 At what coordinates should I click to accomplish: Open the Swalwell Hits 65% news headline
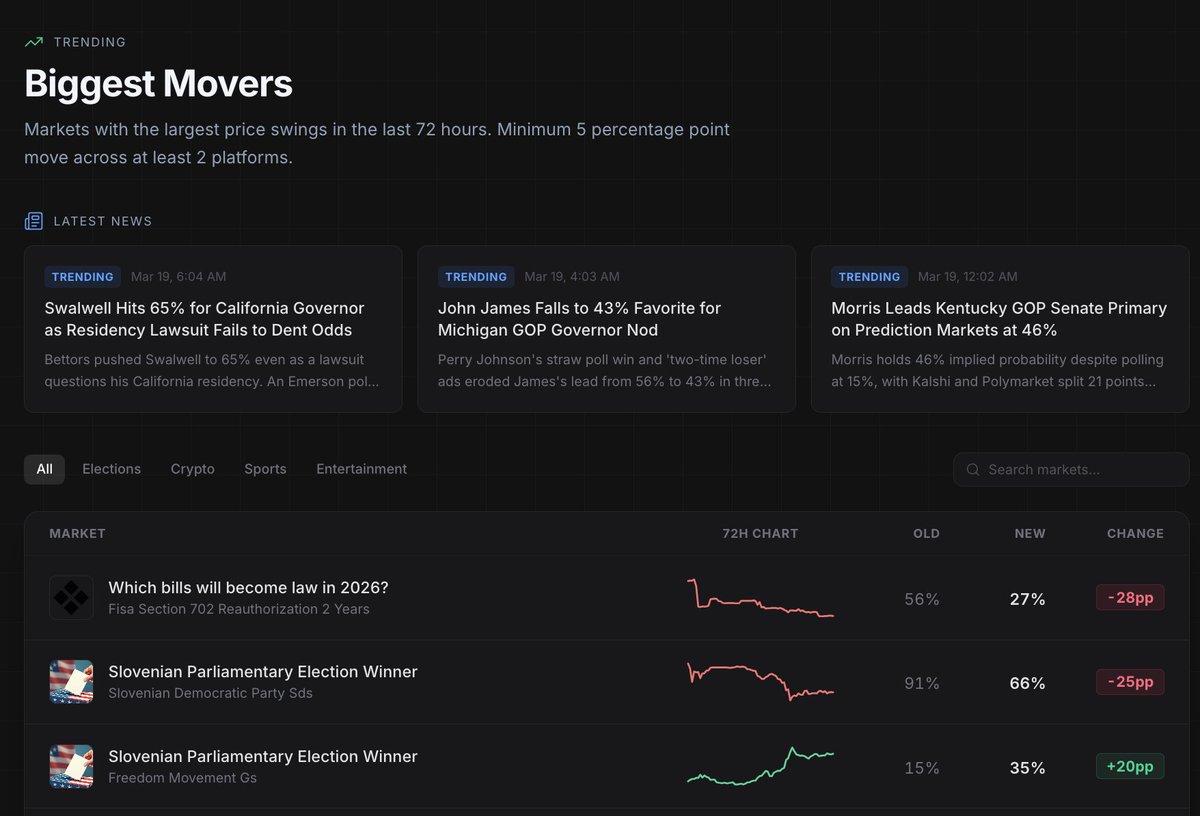[204, 319]
